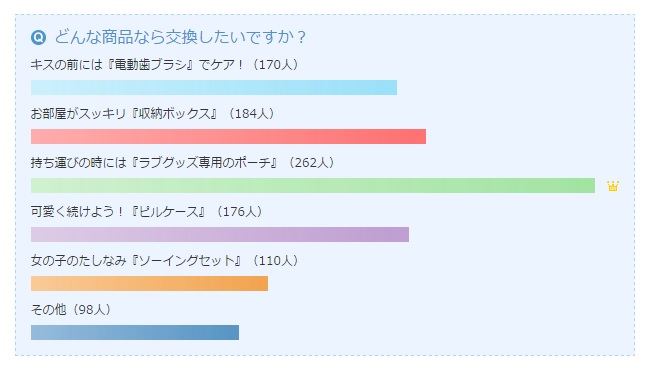Viewport: 647px width, 368px height.
Task: Click the red 収納ボックス bar
Action: [x=228, y=137]
